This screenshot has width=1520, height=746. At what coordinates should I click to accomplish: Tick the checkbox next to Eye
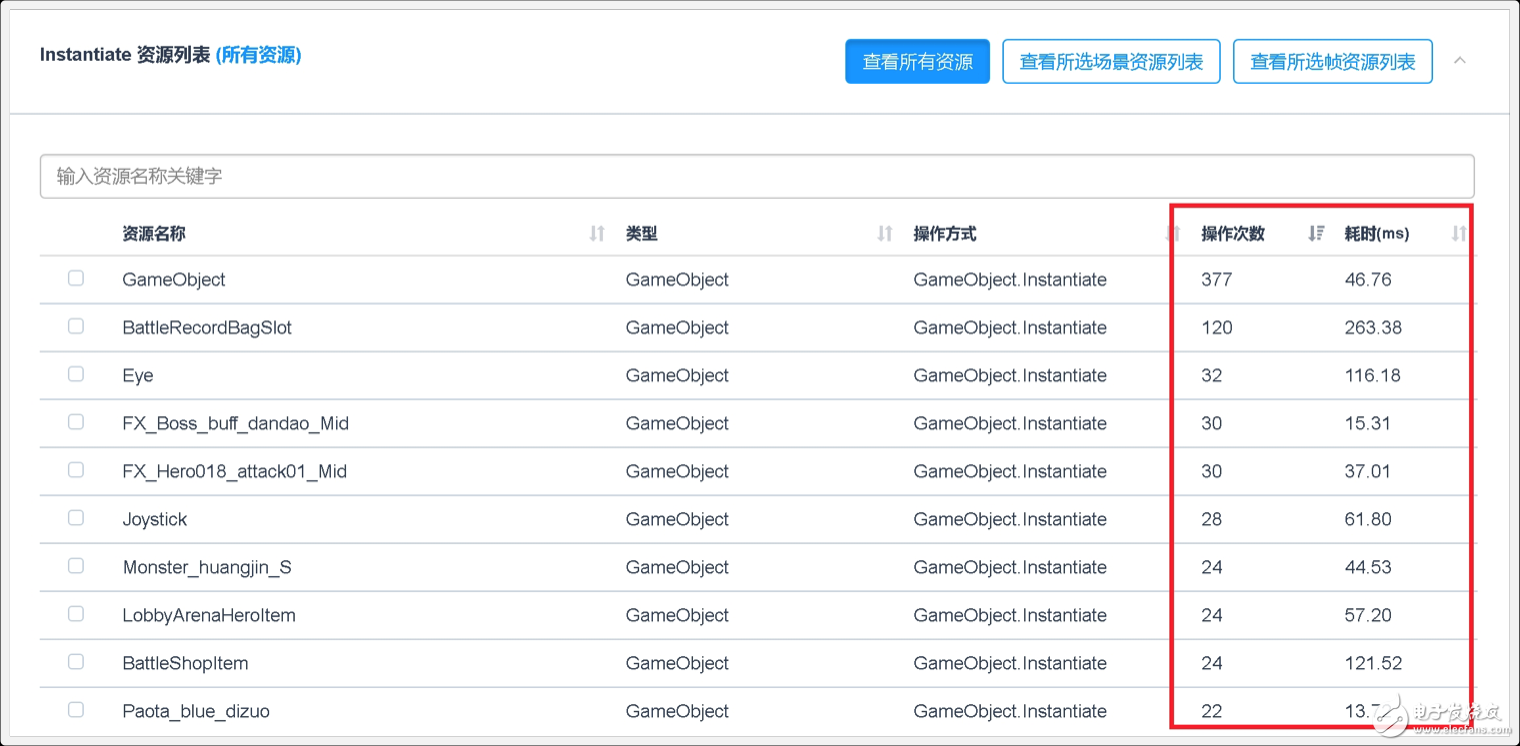(x=76, y=375)
